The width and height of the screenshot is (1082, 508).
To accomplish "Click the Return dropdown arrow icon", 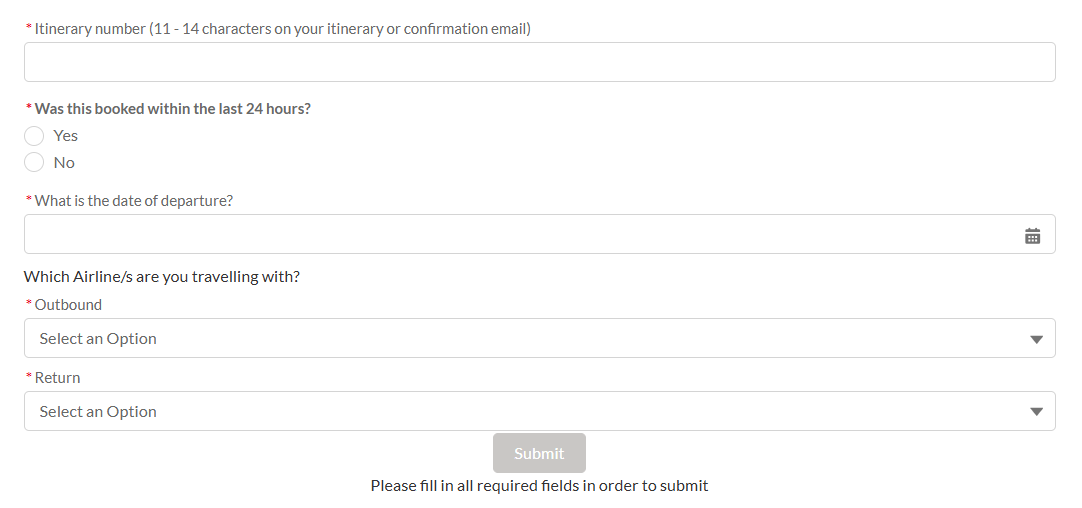I will (1036, 412).
